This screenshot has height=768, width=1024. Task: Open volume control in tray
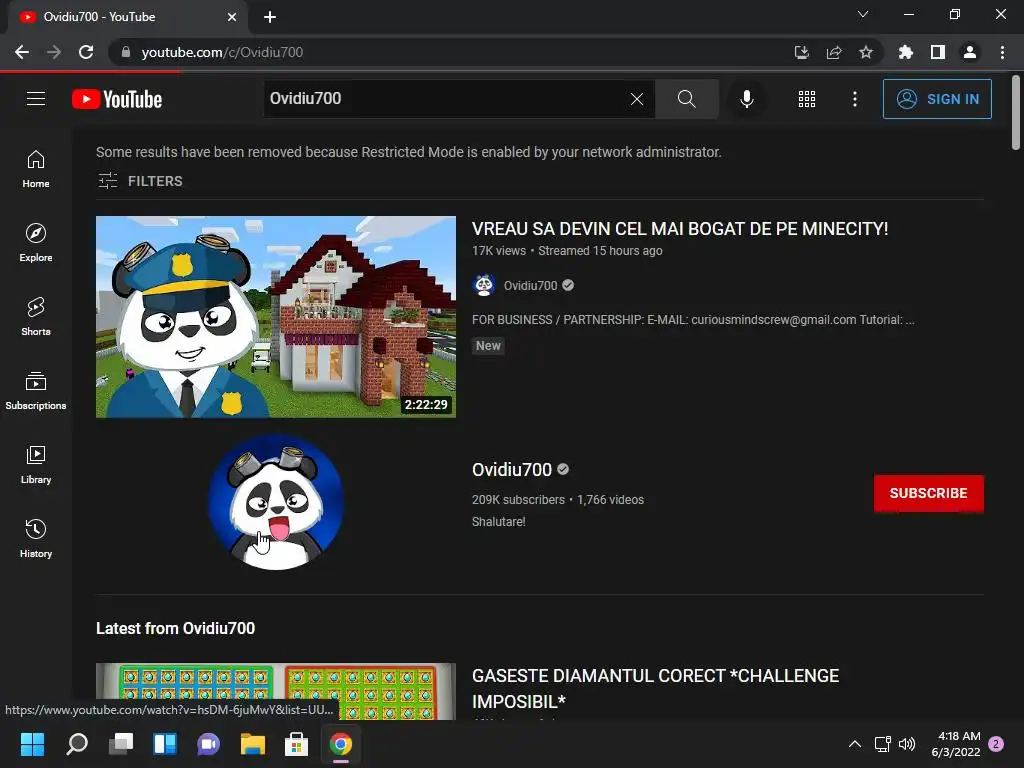tap(907, 744)
